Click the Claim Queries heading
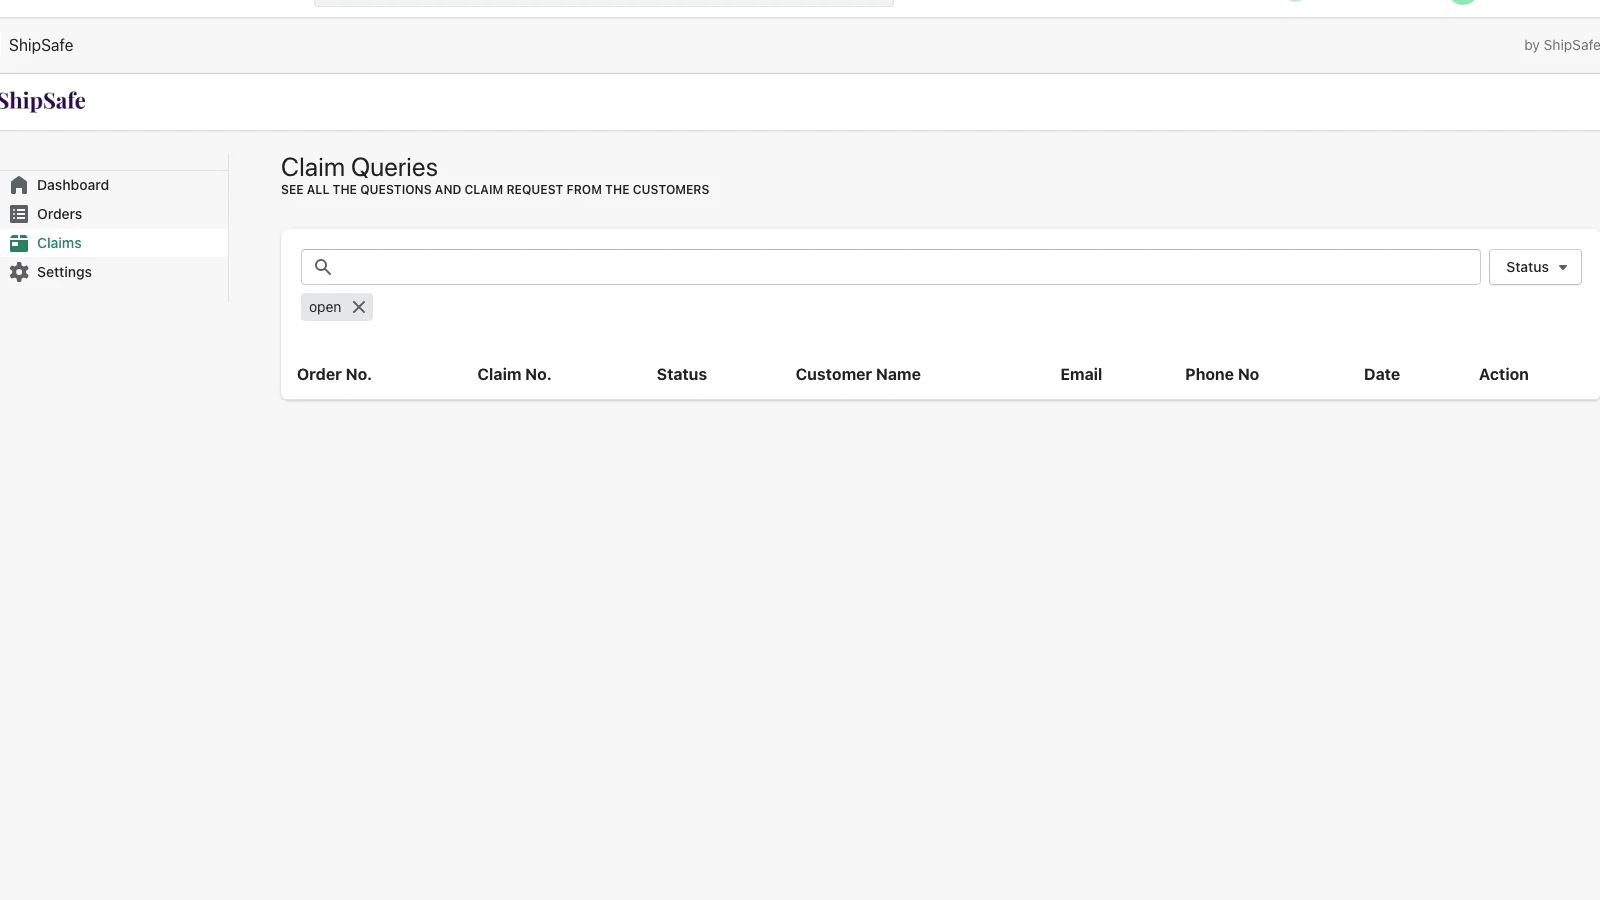 tap(359, 167)
